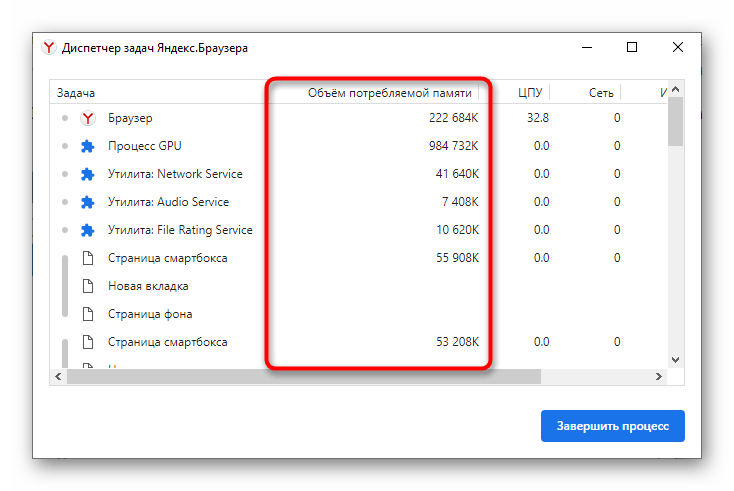Click the vertical scrollbar thumb

(675, 122)
